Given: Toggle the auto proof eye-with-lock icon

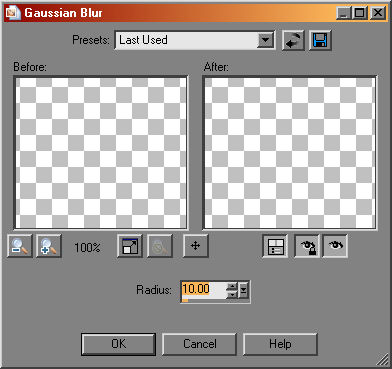Looking at the screenshot, I should [x=307, y=246].
